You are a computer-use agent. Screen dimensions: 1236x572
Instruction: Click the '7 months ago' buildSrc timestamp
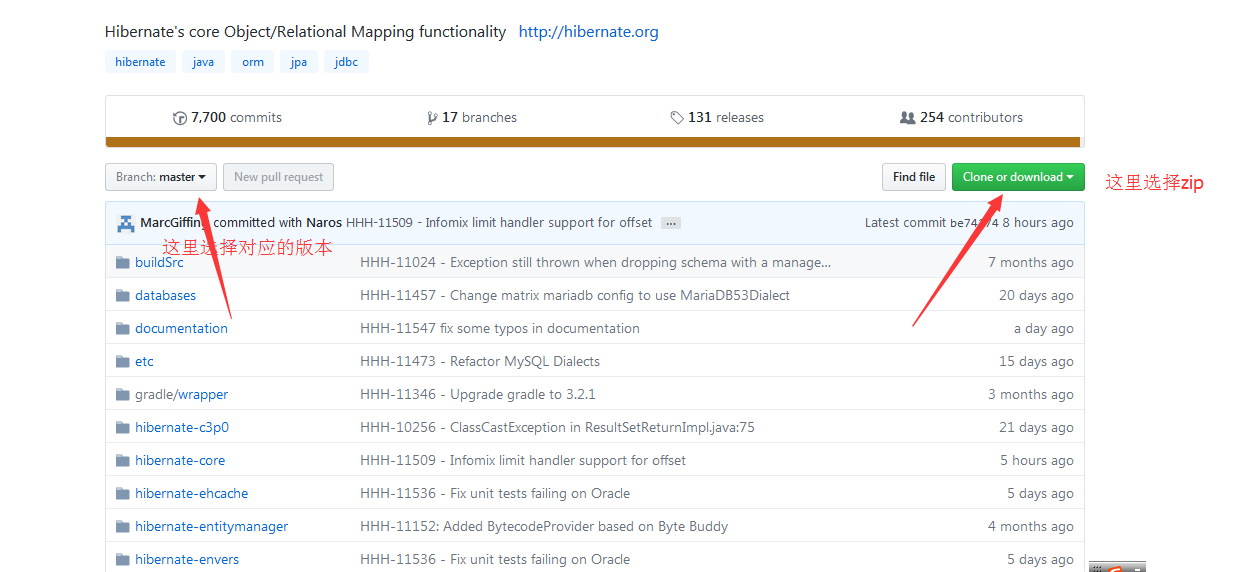[x=1031, y=263]
